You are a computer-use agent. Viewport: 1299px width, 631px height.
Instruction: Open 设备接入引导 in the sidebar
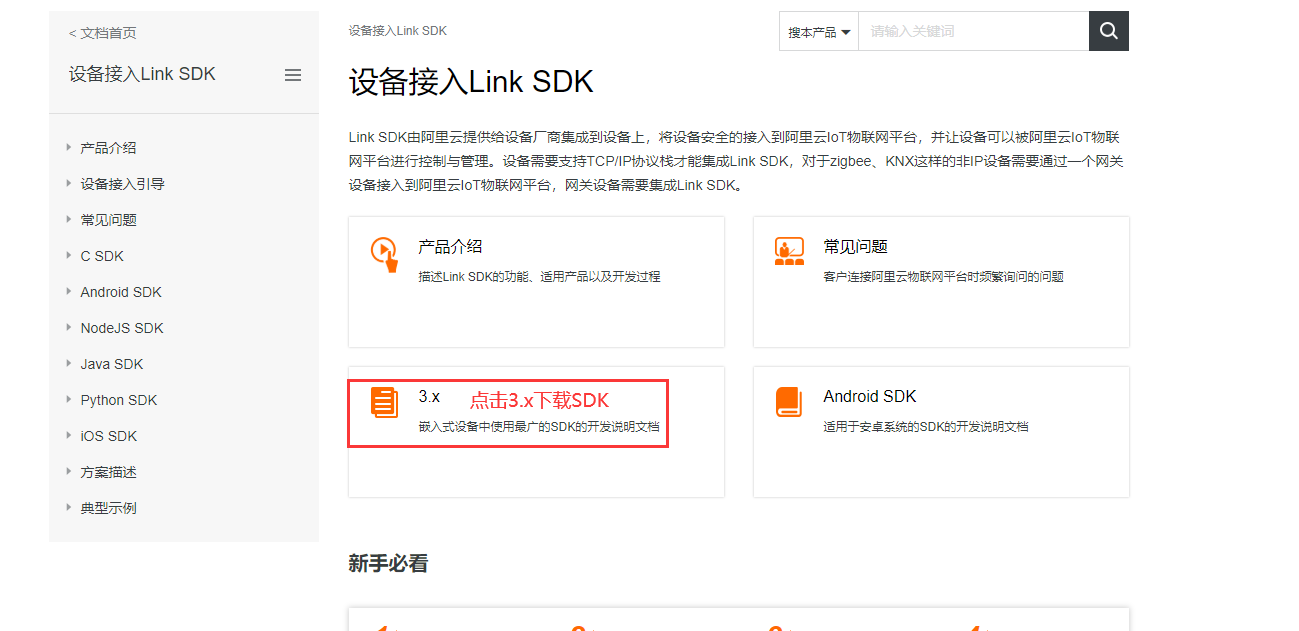point(122,184)
